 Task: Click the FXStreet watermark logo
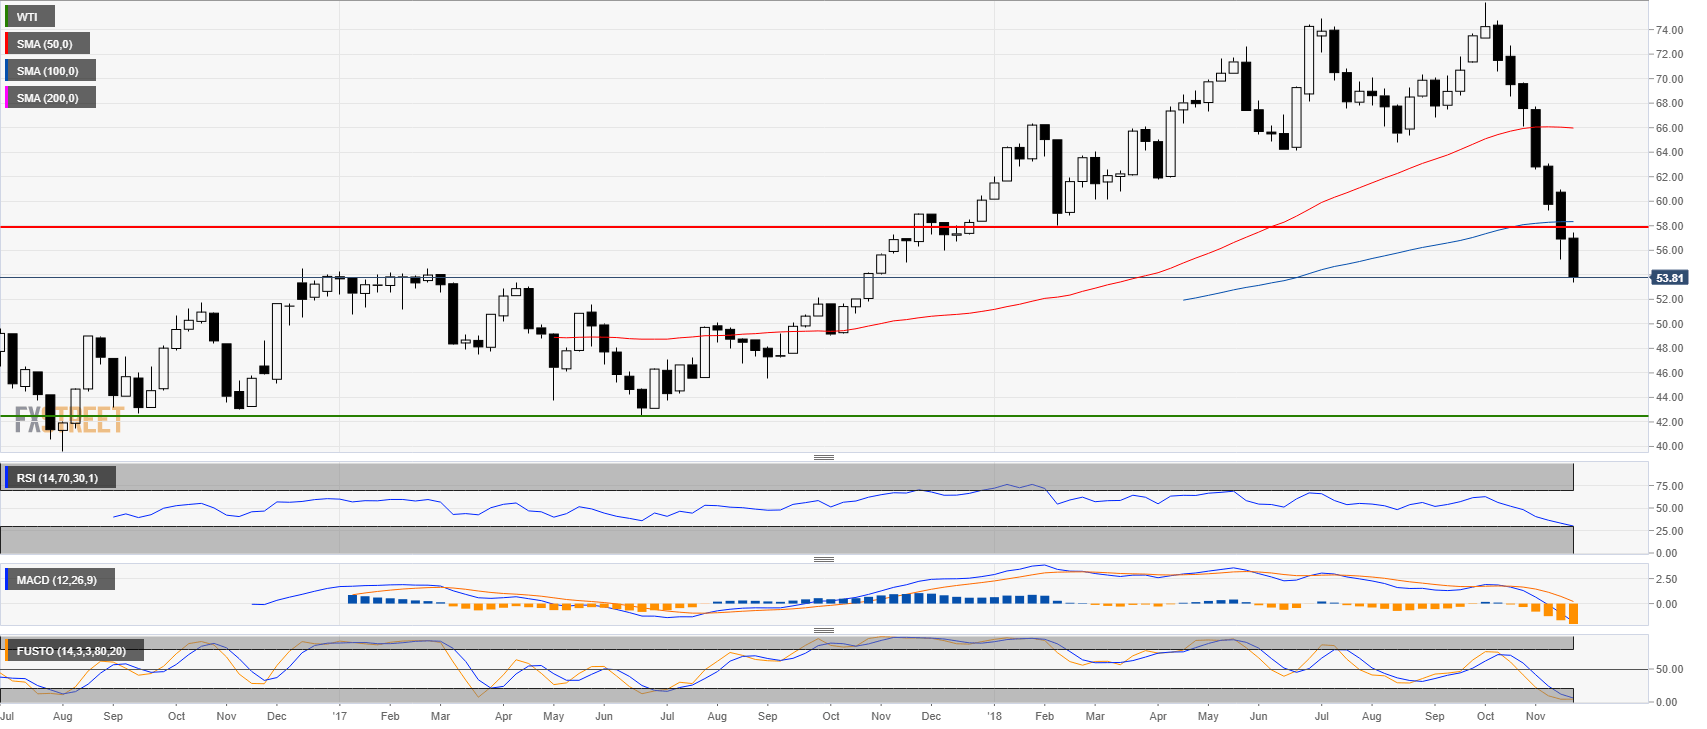point(68,420)
